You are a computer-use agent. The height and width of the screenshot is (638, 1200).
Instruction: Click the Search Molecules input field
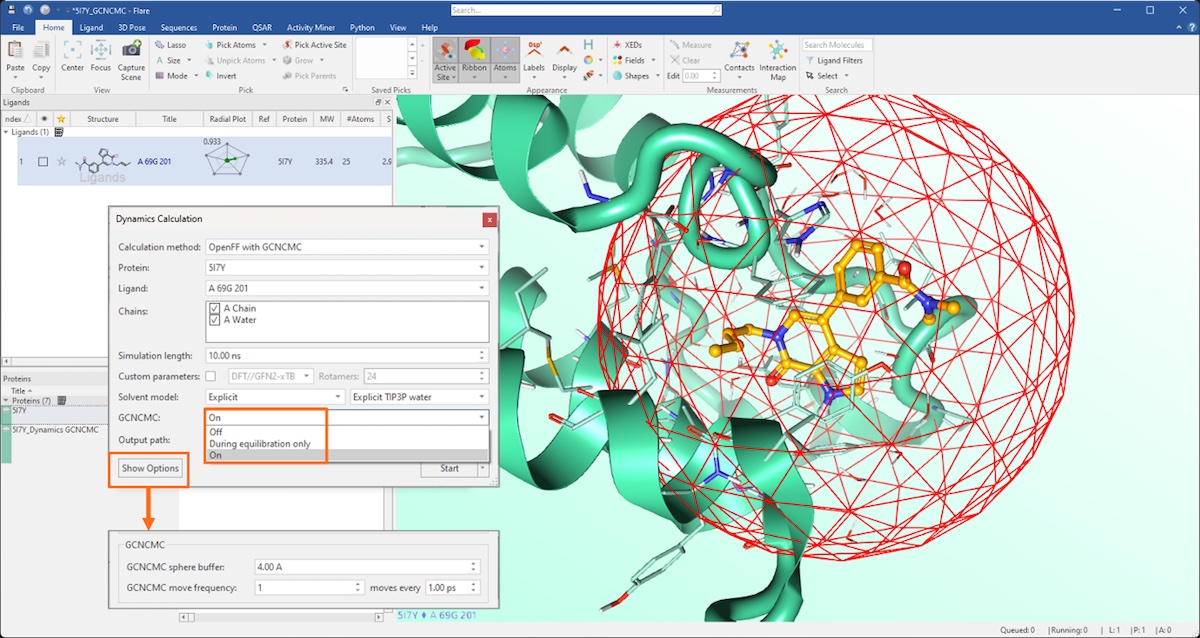pos(837,45)
